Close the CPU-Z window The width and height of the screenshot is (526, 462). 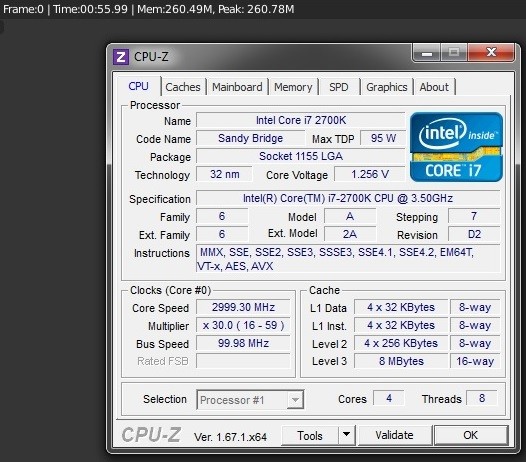click(x=491, y=52)
